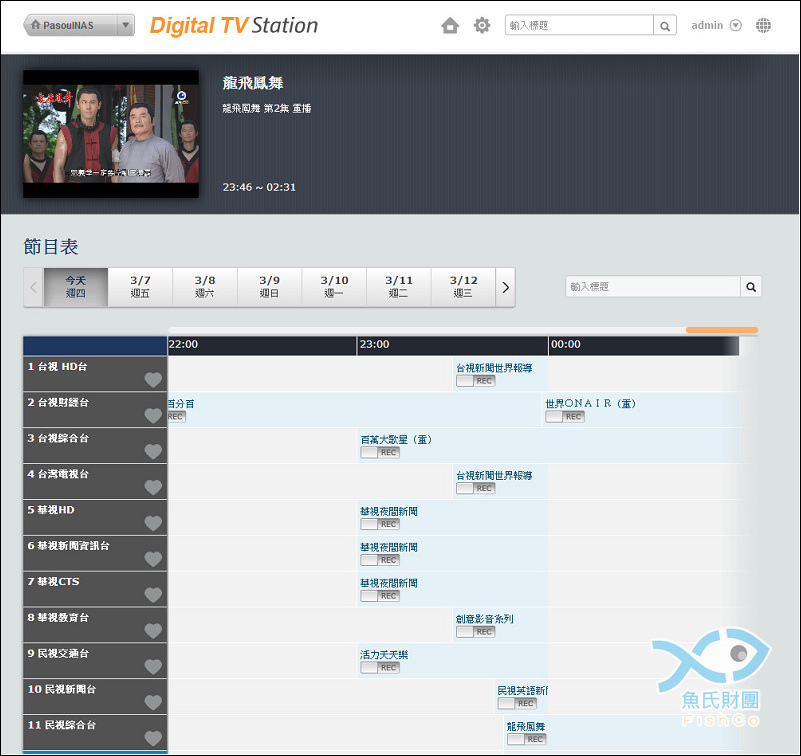Open program 世界ONAIR (重) details

click(x=590, y=404)
